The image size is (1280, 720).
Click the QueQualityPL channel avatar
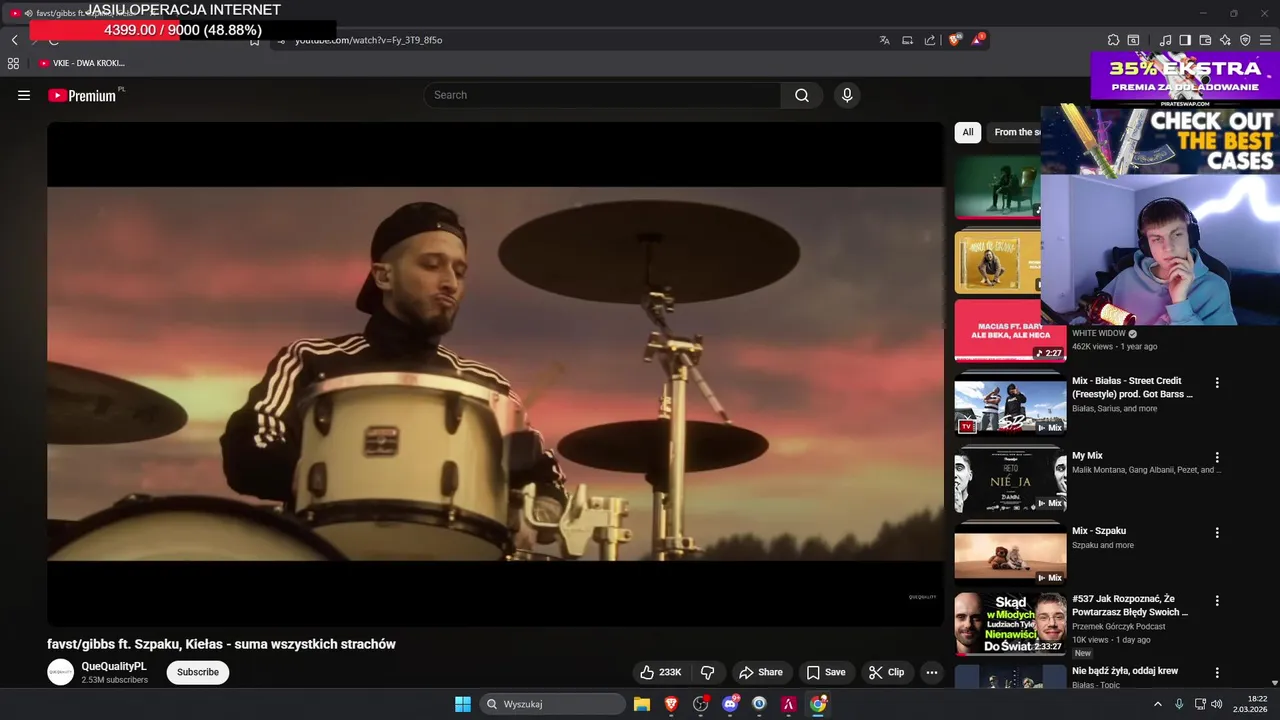(x=61, y=672)
